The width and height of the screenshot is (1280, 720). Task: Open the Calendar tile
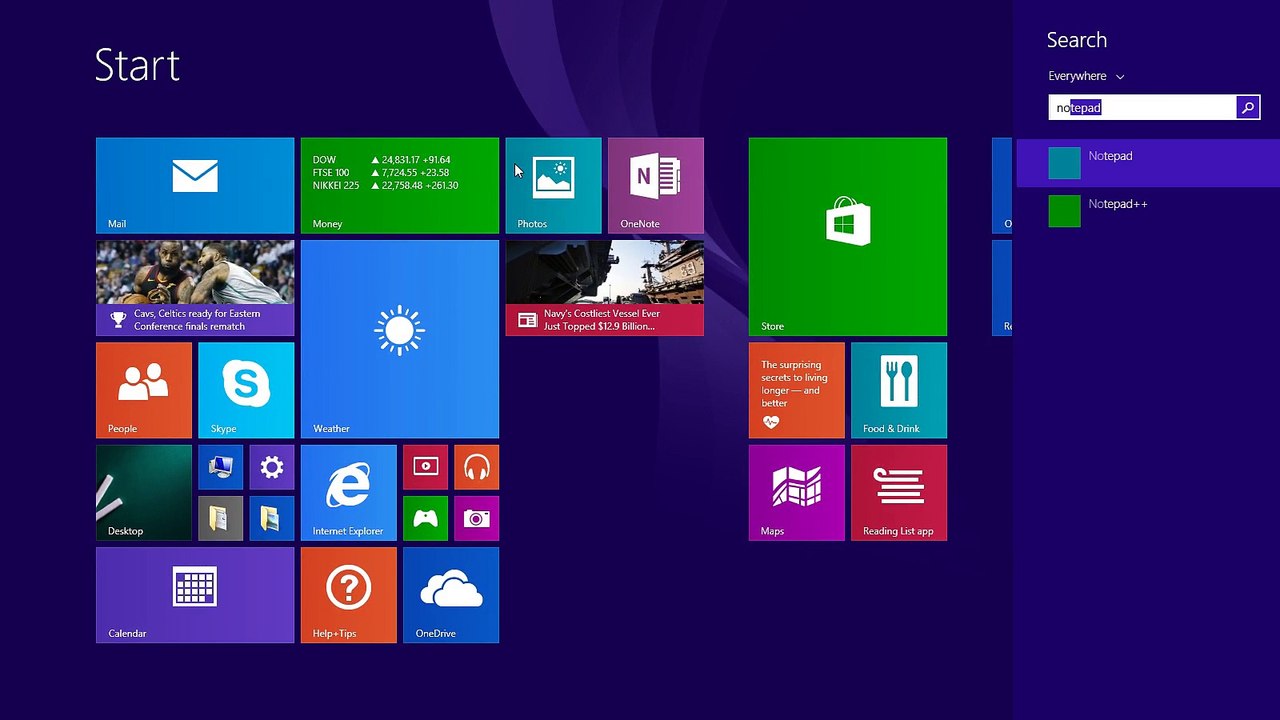[195, 595]
